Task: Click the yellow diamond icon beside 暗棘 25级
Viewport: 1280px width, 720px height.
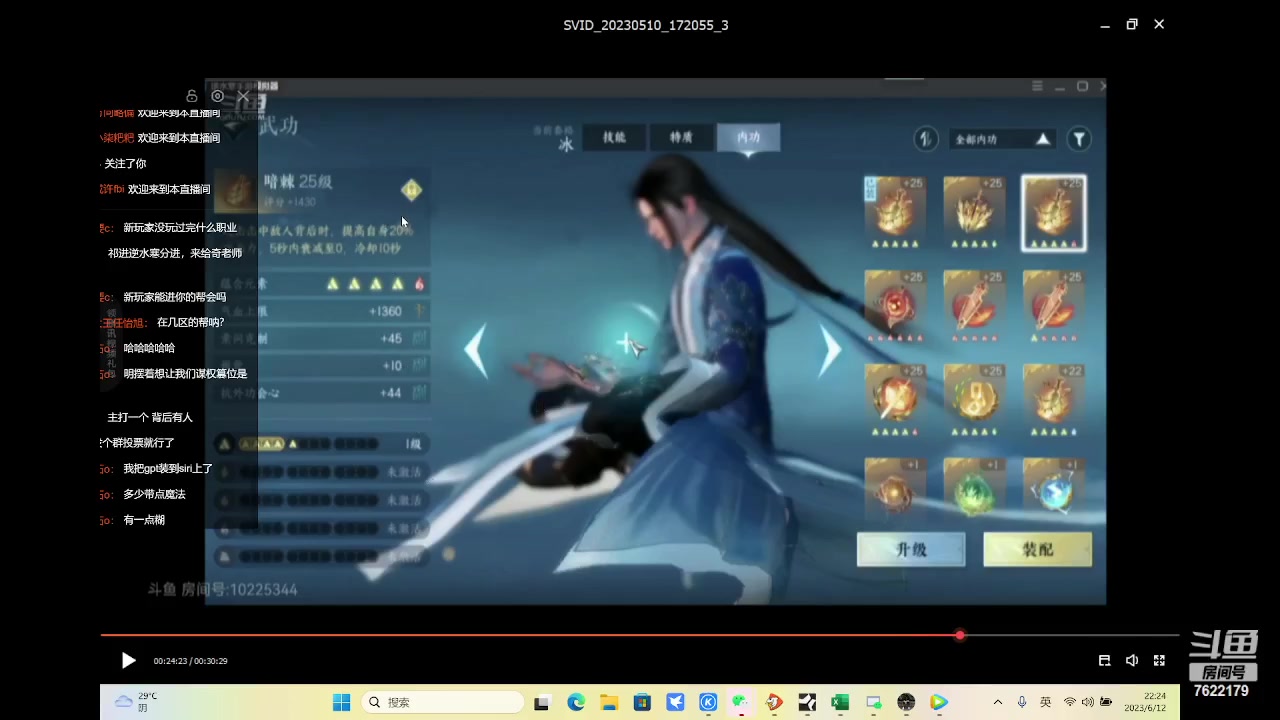Action: pos(411,190)
